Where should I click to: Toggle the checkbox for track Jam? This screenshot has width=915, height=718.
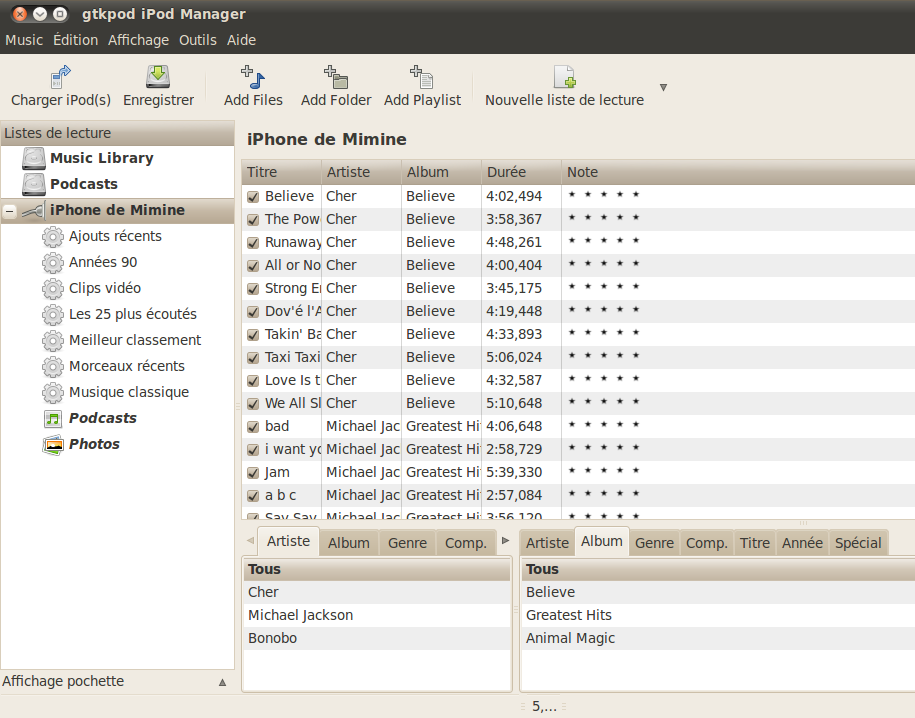253,473
